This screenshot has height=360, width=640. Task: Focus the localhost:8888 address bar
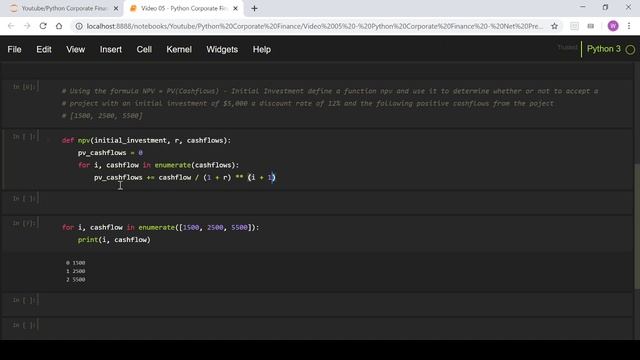click(314, 26)
